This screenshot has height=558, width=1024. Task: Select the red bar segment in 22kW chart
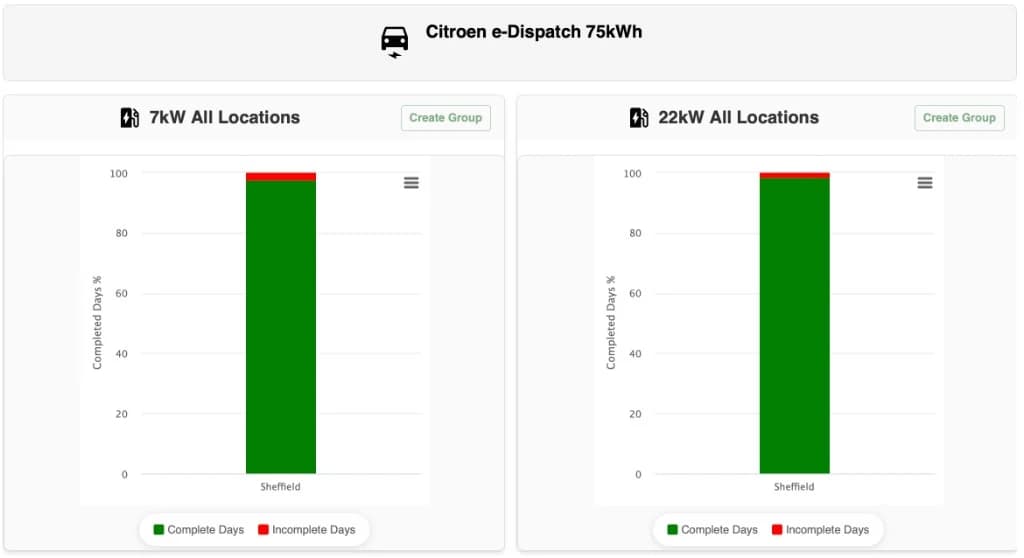pos(795,175)
